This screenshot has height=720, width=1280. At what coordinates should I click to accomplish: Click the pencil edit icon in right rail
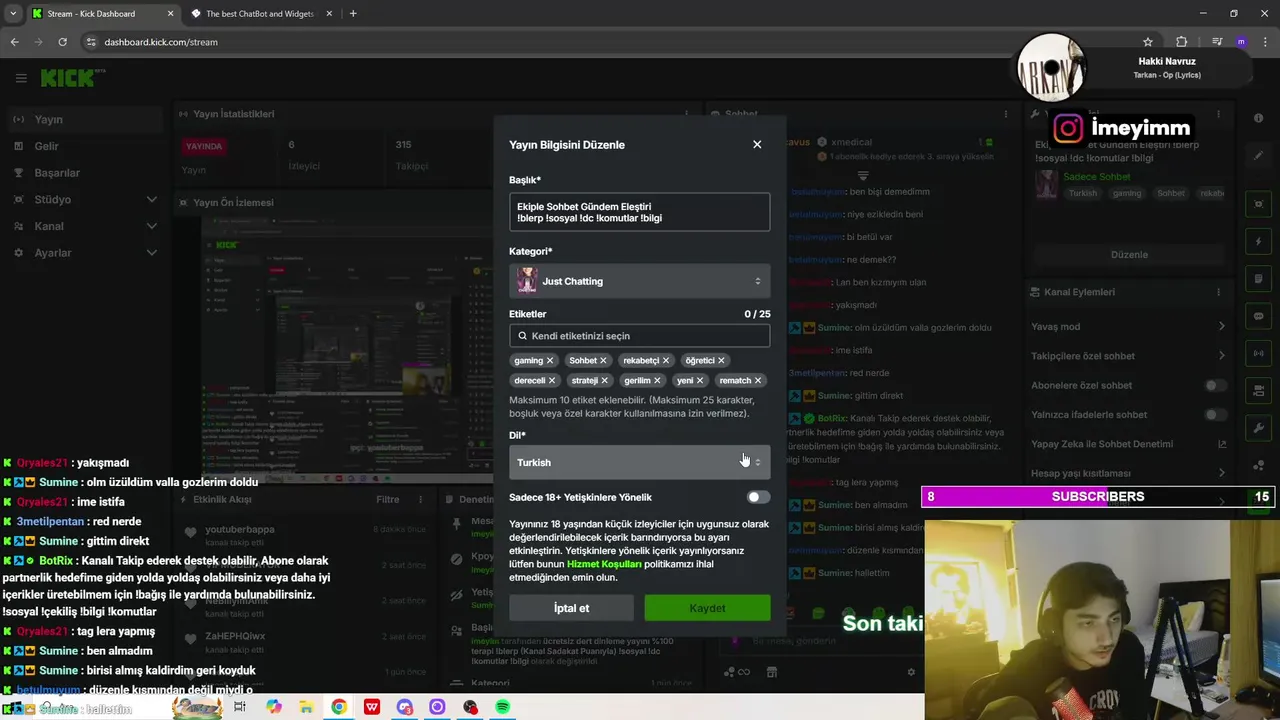(1258, 155)
